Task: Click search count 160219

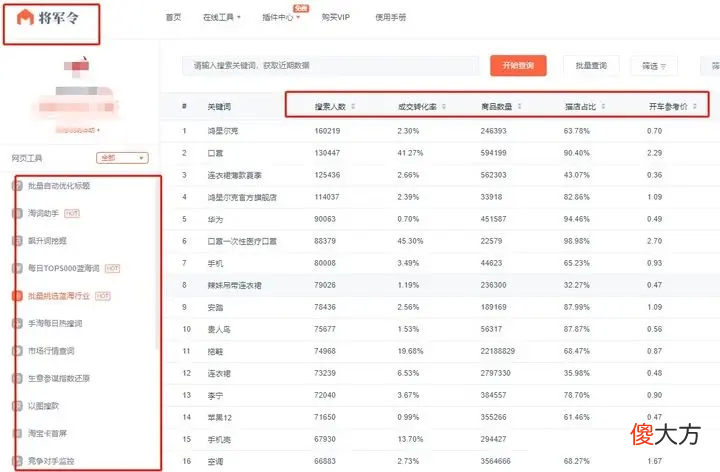Action: 327,131
